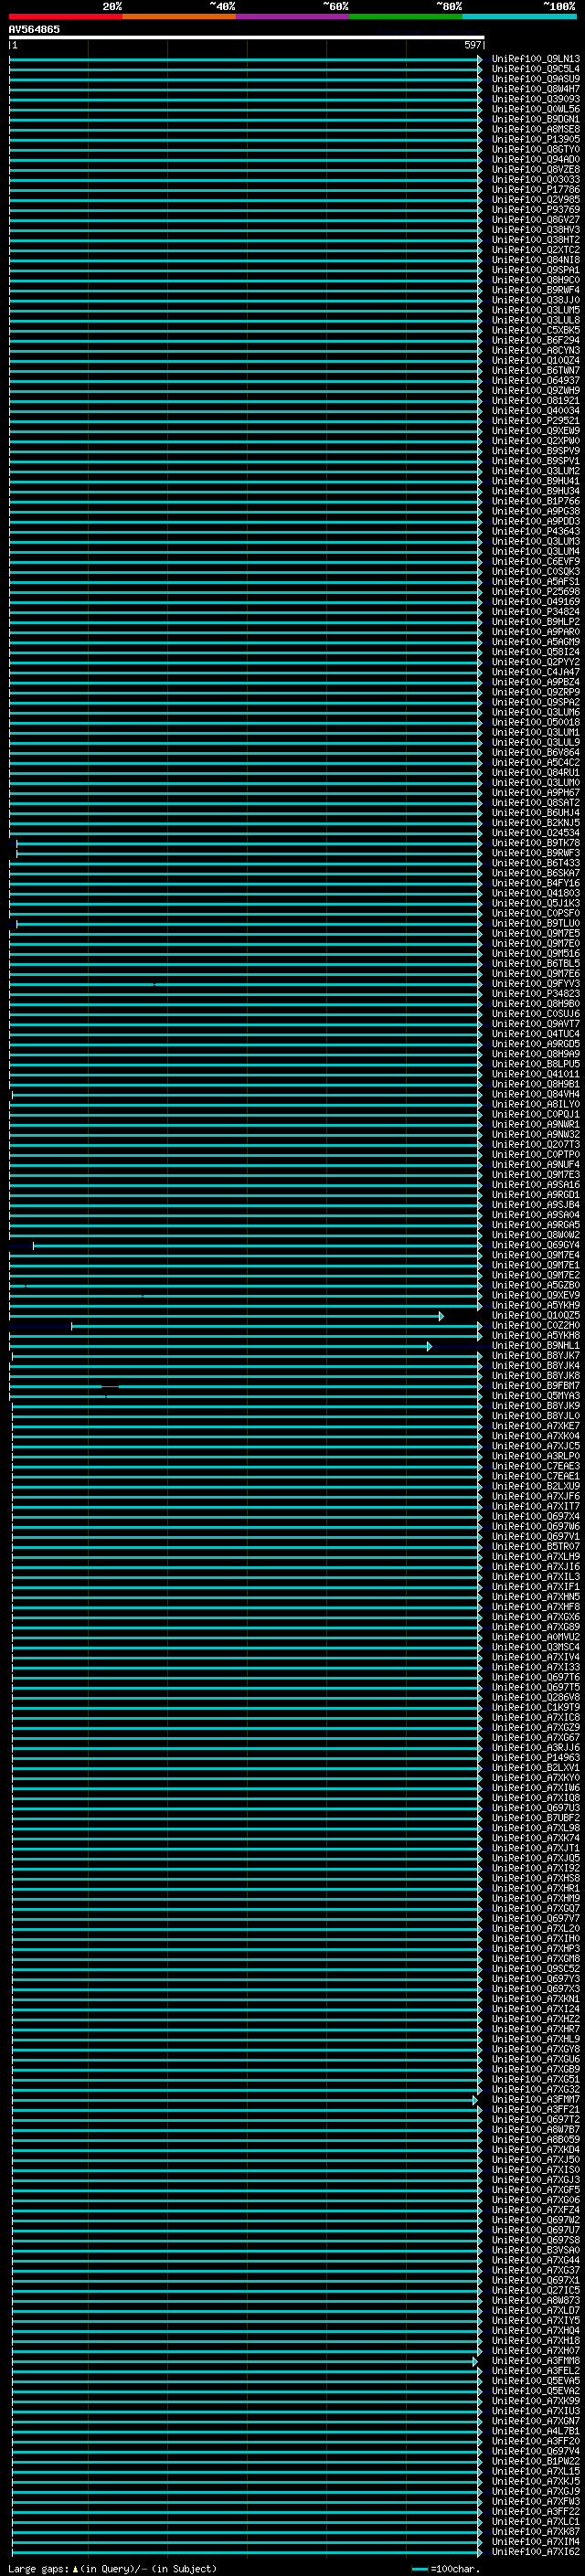Click the end position marker 597
Image resolution: width=585 pixels, height=2576 pixels.
pos(473,45)
